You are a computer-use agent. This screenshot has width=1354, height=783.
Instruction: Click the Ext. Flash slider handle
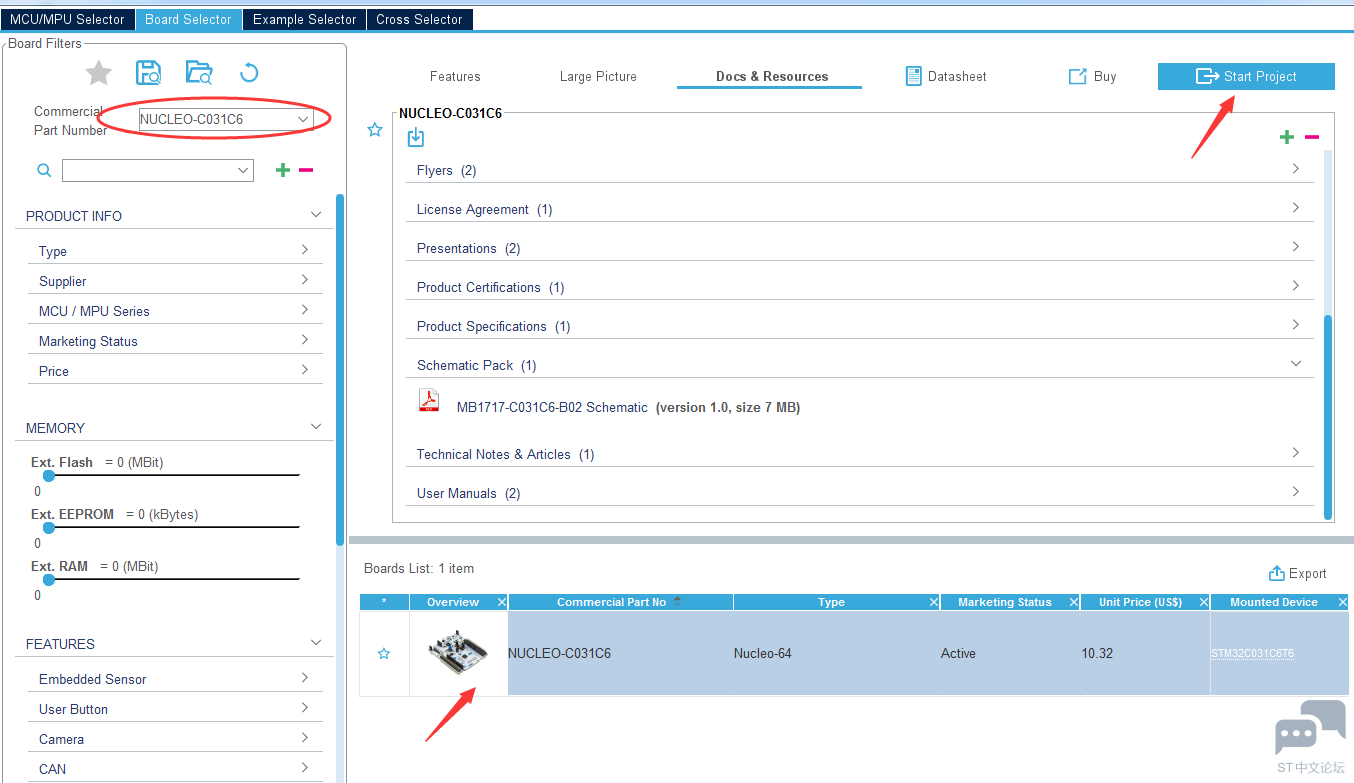tap(48, 475)
